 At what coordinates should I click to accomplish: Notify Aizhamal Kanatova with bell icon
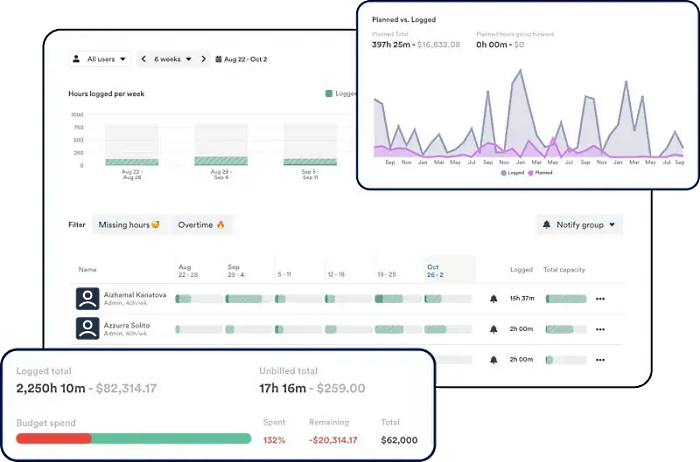coord(493,299)
